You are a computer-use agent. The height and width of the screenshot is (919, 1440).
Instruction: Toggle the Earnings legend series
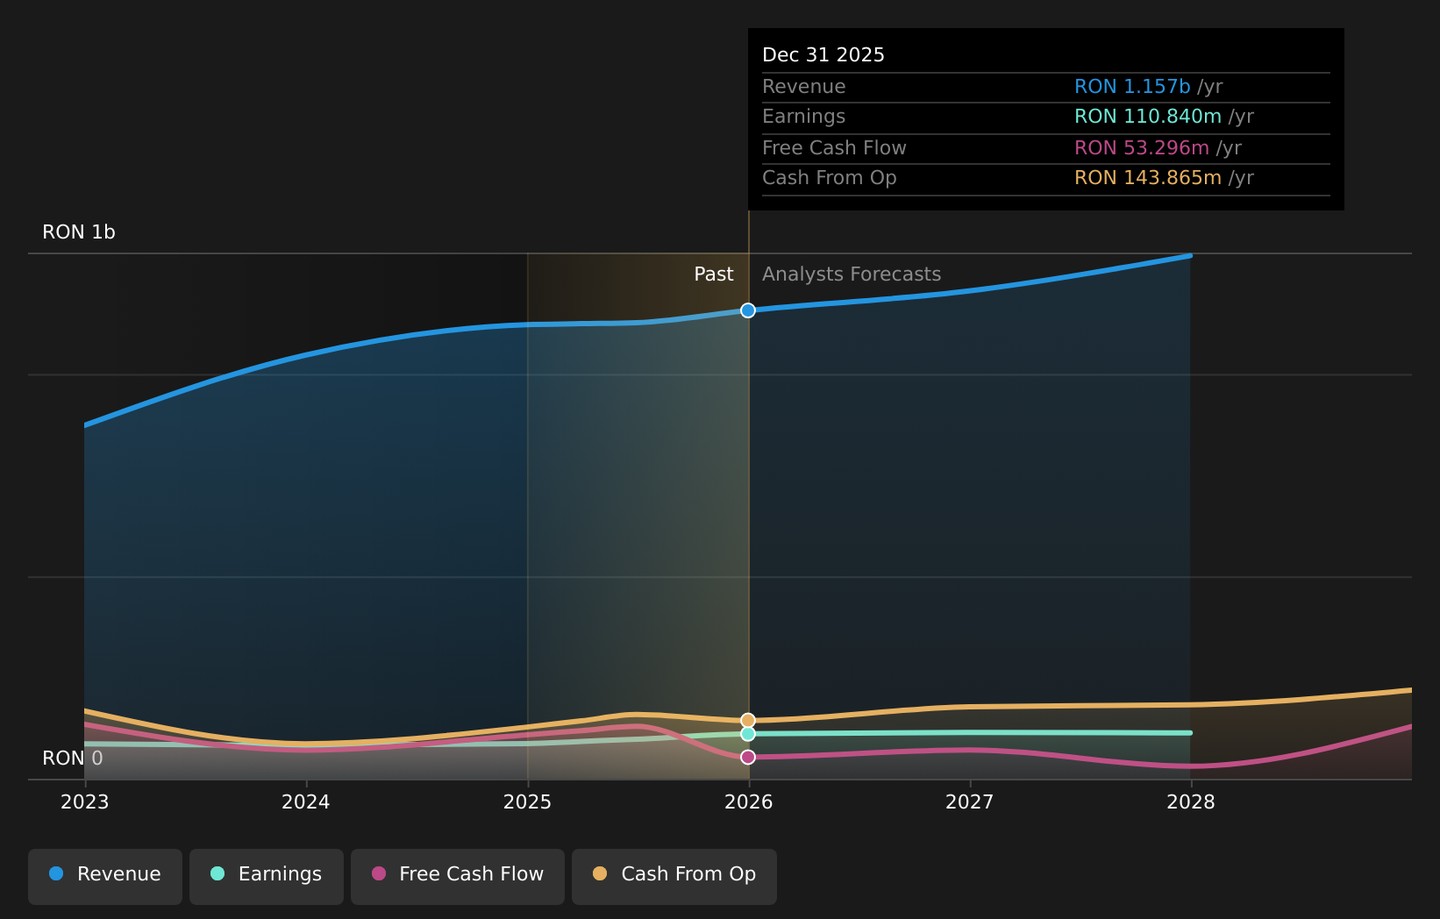click(266, 876)
